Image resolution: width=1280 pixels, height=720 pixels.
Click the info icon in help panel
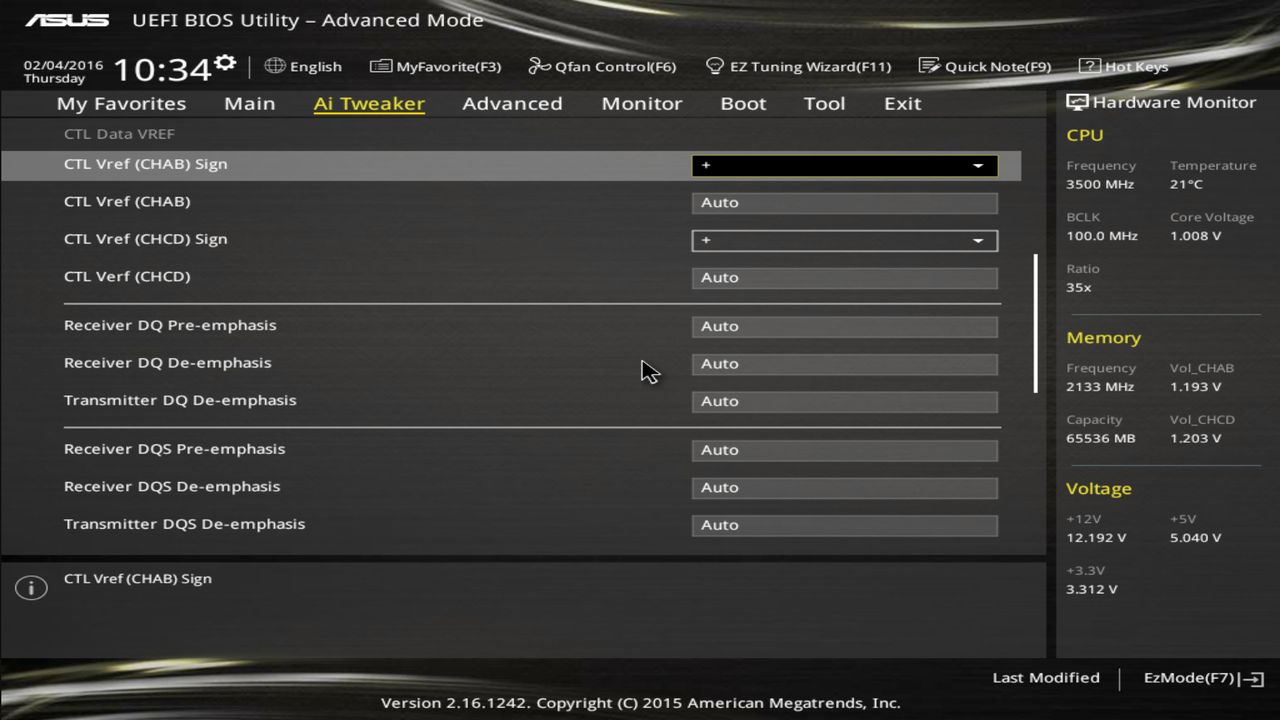[x=31, y=588]
